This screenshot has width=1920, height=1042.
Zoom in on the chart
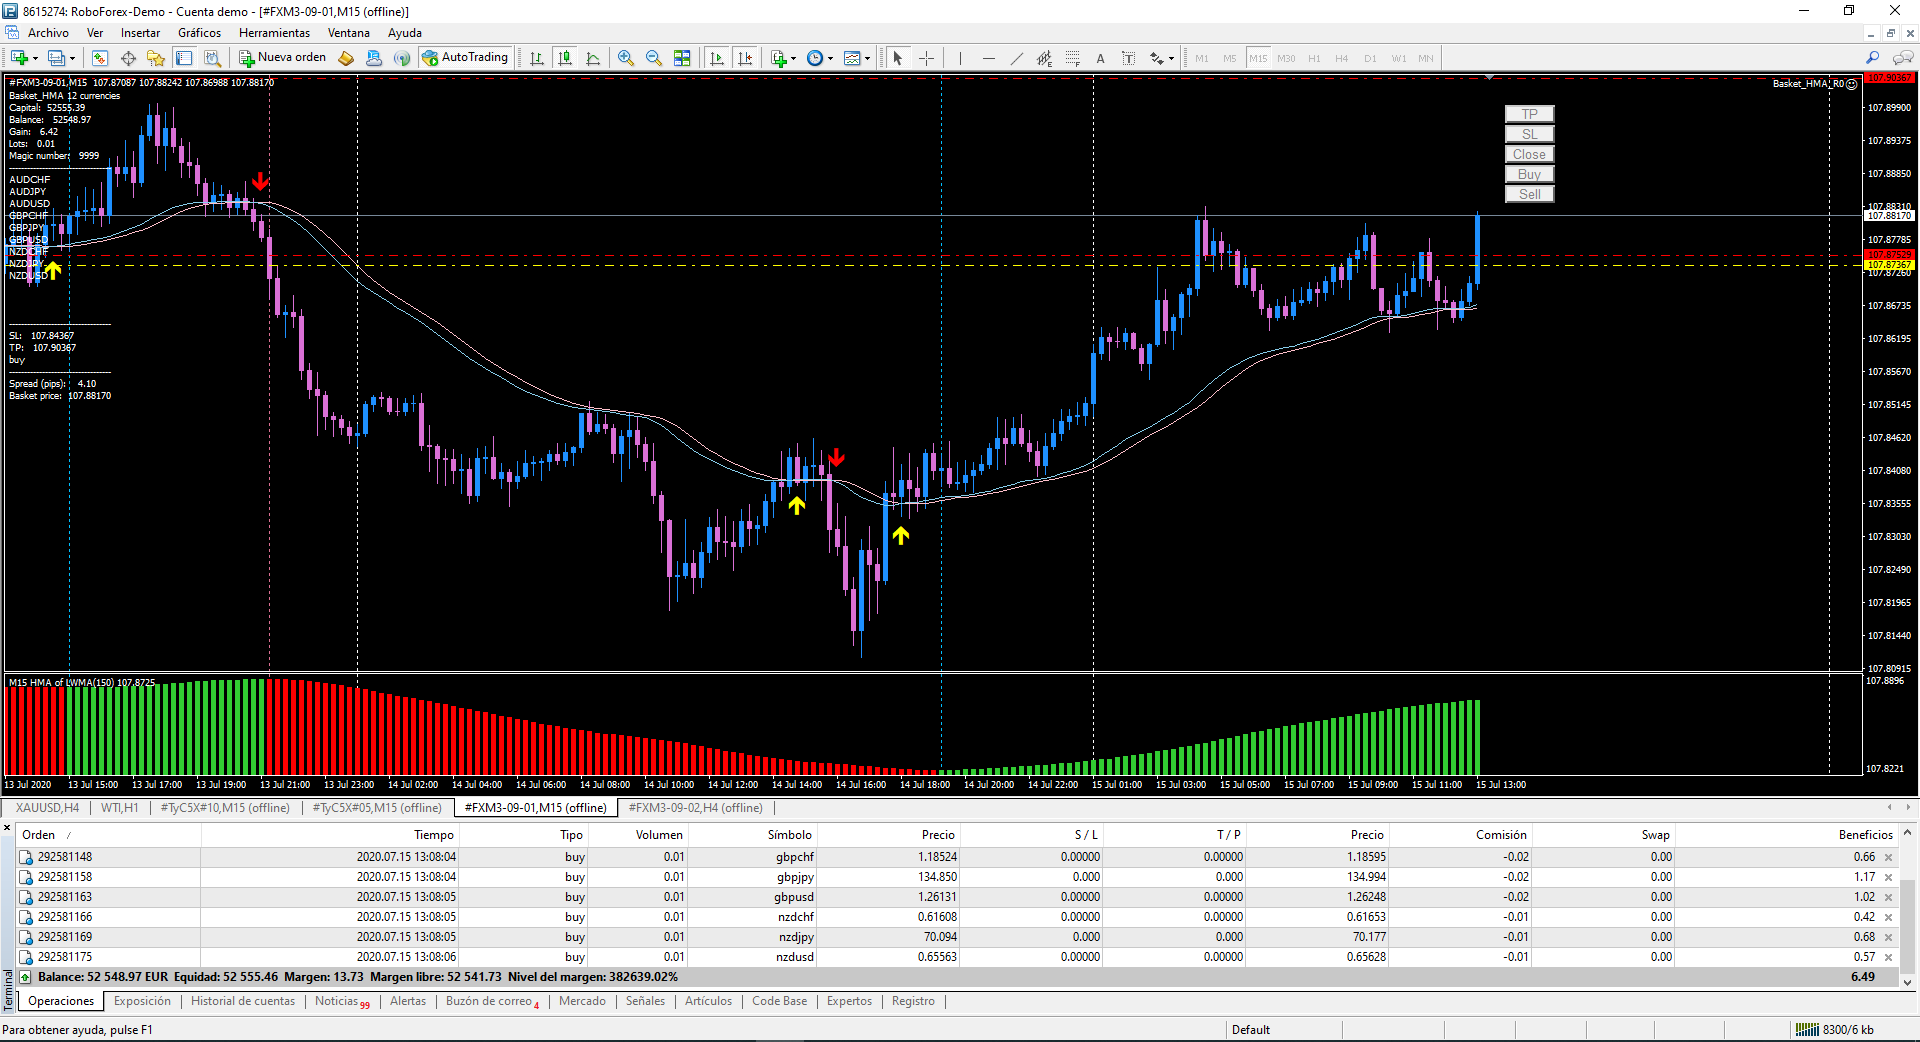(626, 58)
